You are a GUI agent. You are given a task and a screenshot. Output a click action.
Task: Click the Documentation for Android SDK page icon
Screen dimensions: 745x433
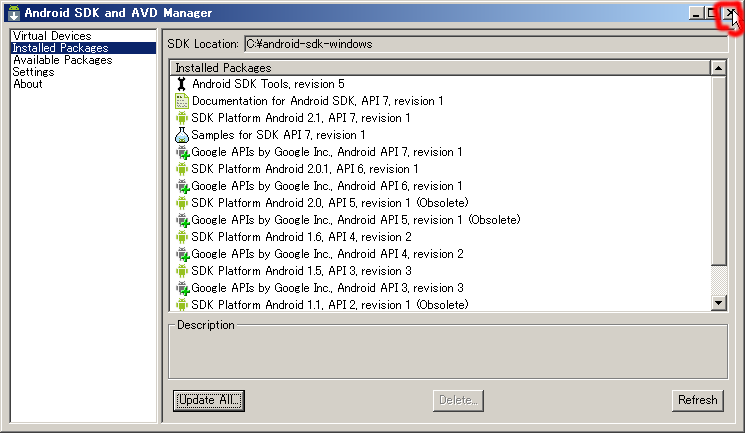pyautogui.click(x=181, y=101)
